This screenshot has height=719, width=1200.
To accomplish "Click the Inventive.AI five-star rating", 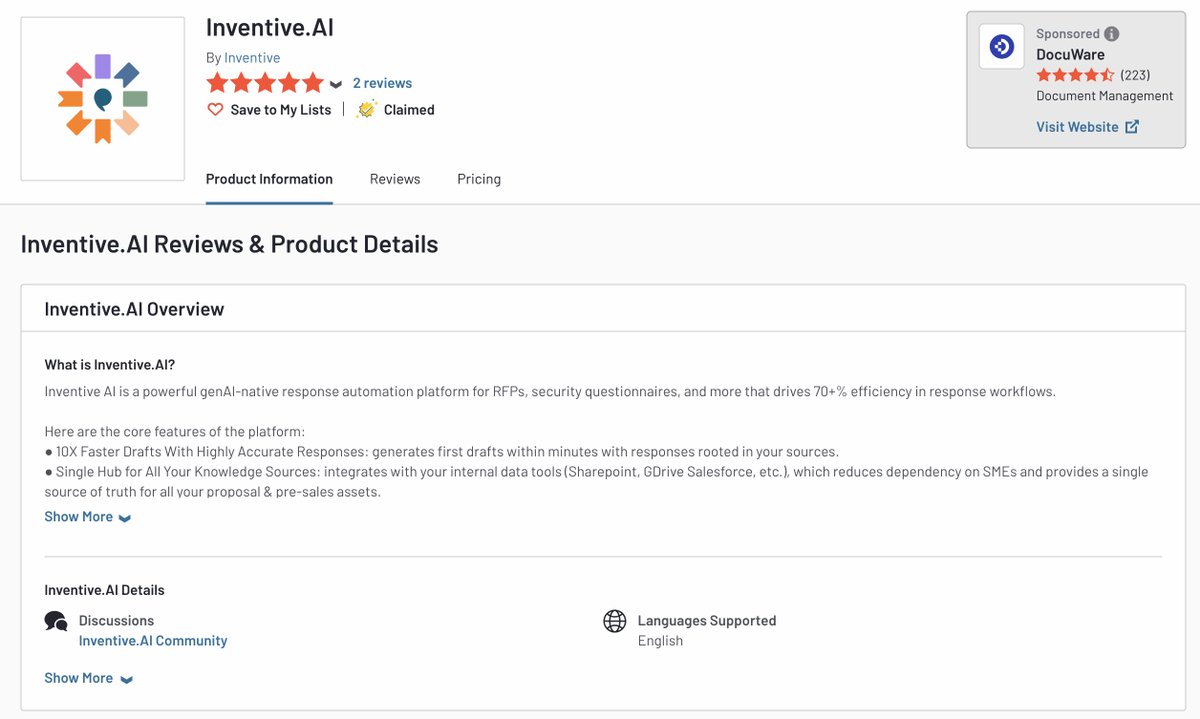I will point(265,83).
